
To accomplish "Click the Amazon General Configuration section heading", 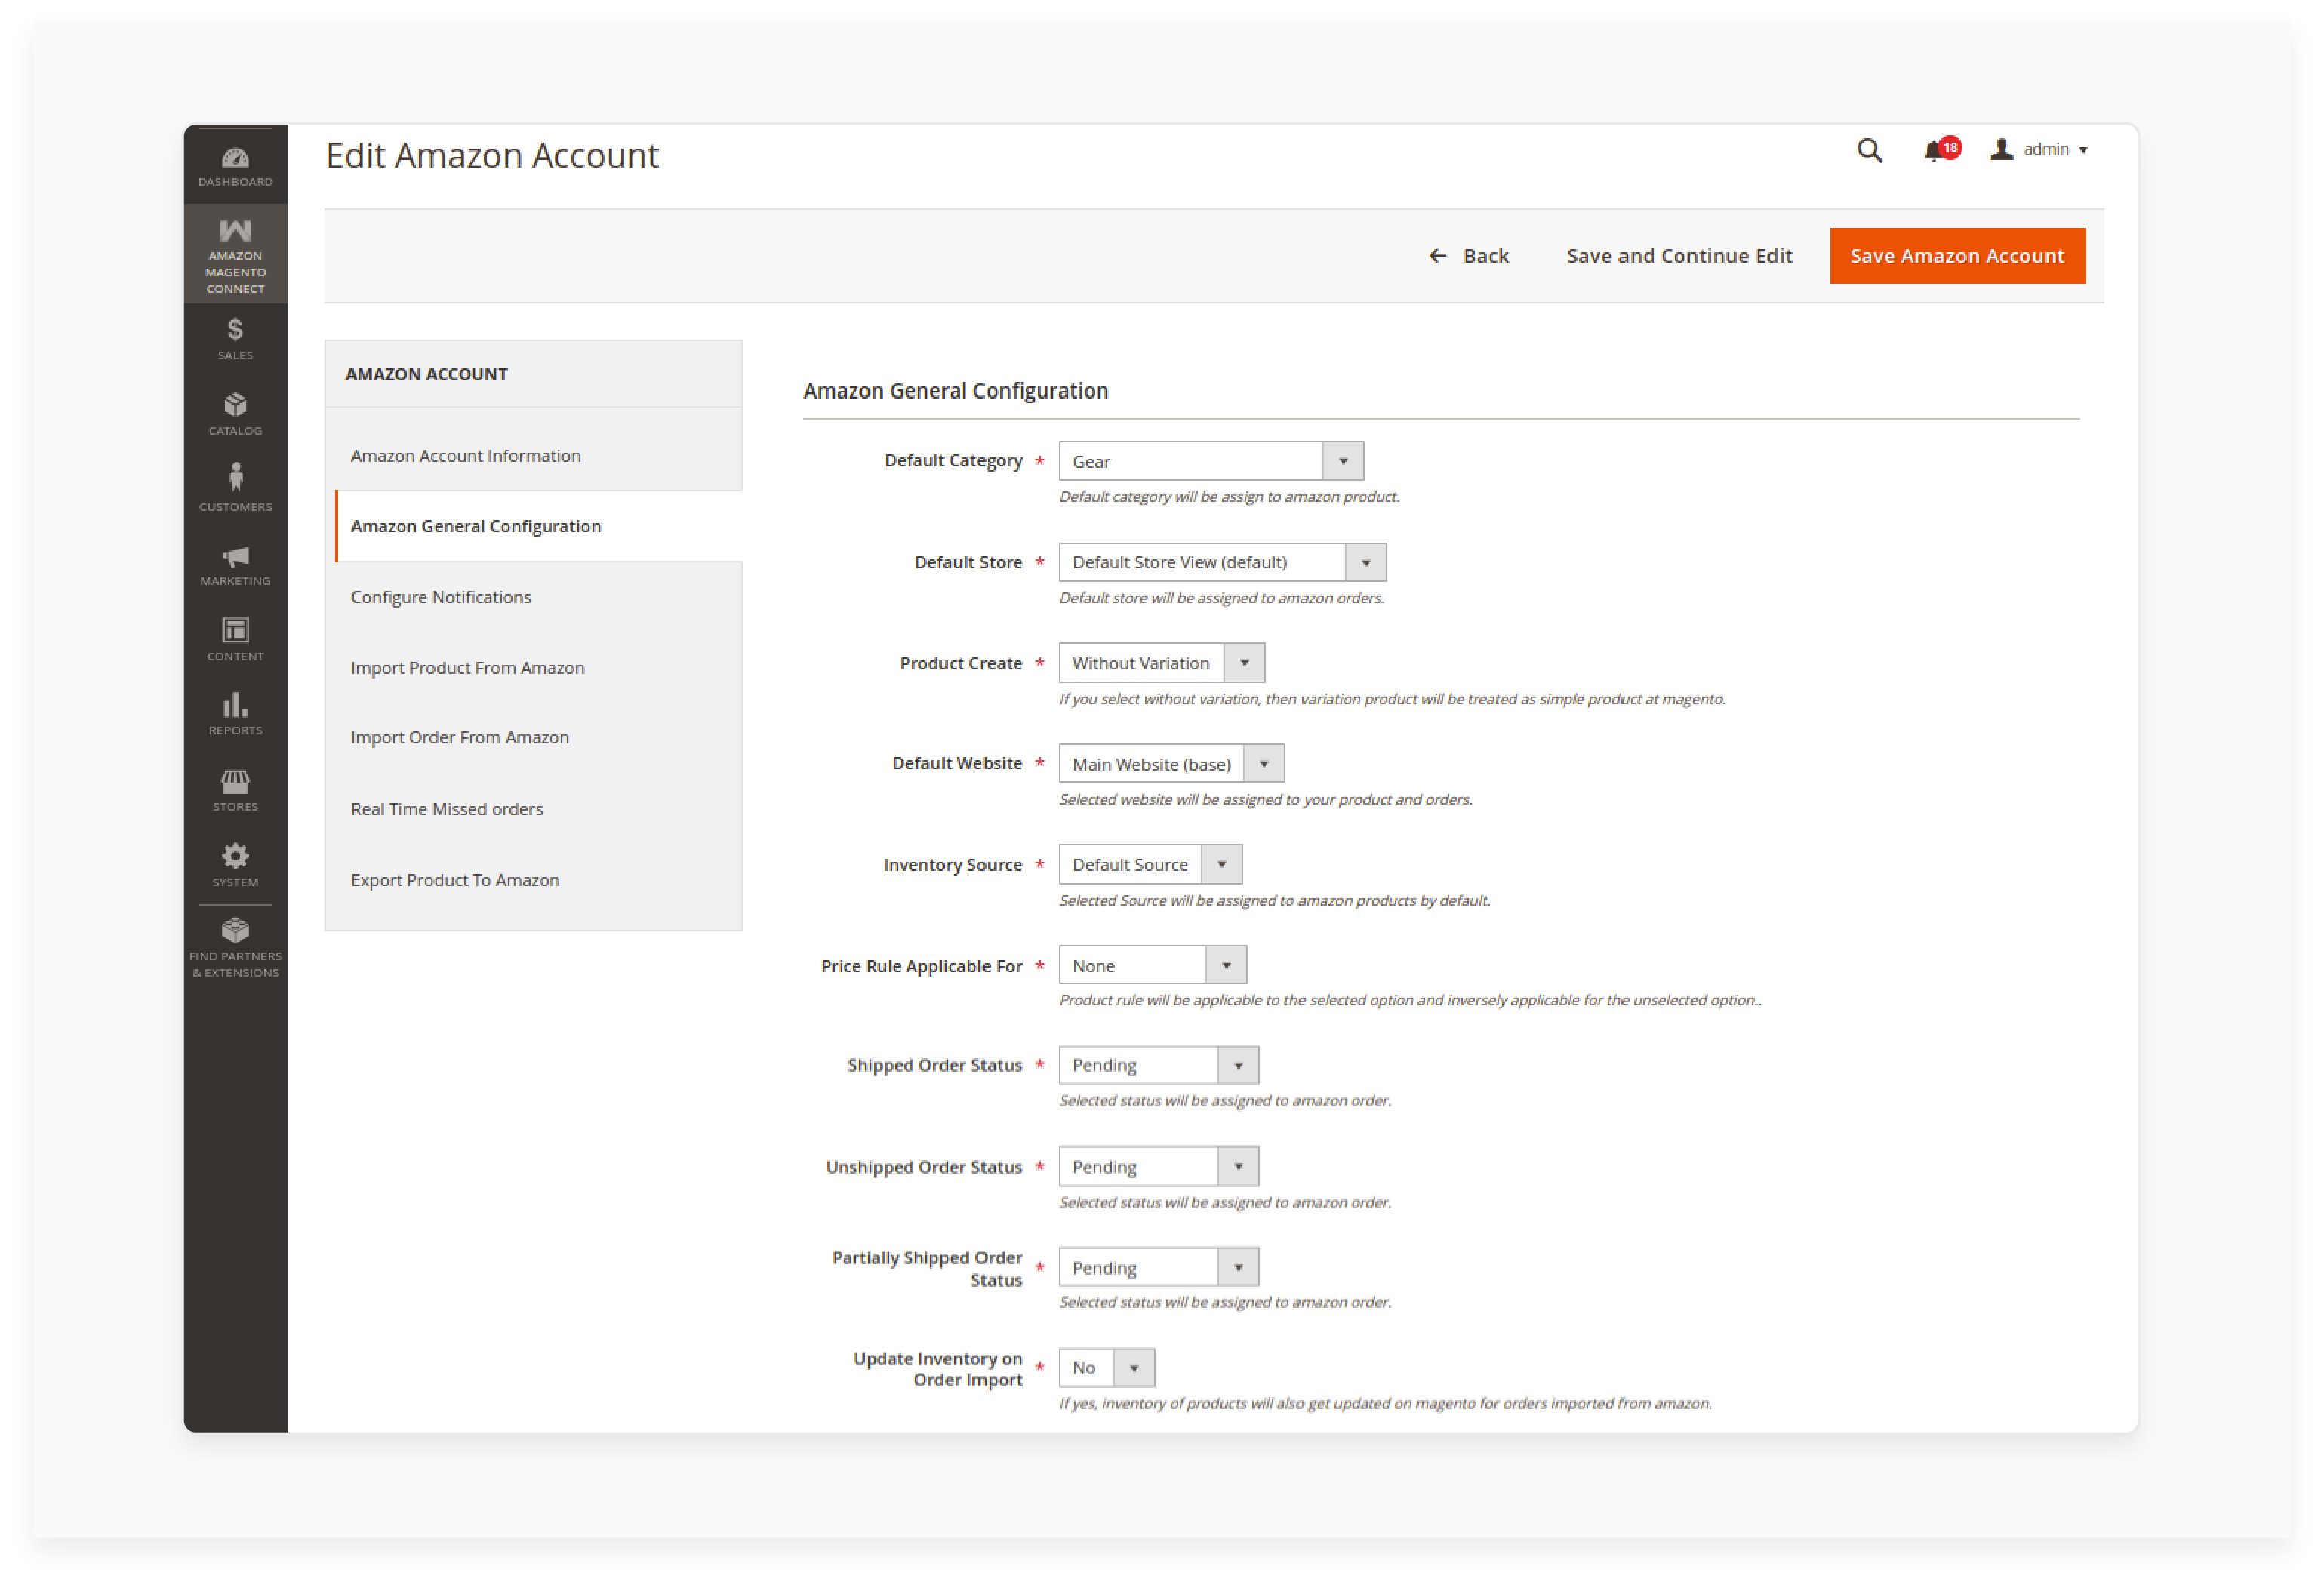I will [x=955, y=392].
